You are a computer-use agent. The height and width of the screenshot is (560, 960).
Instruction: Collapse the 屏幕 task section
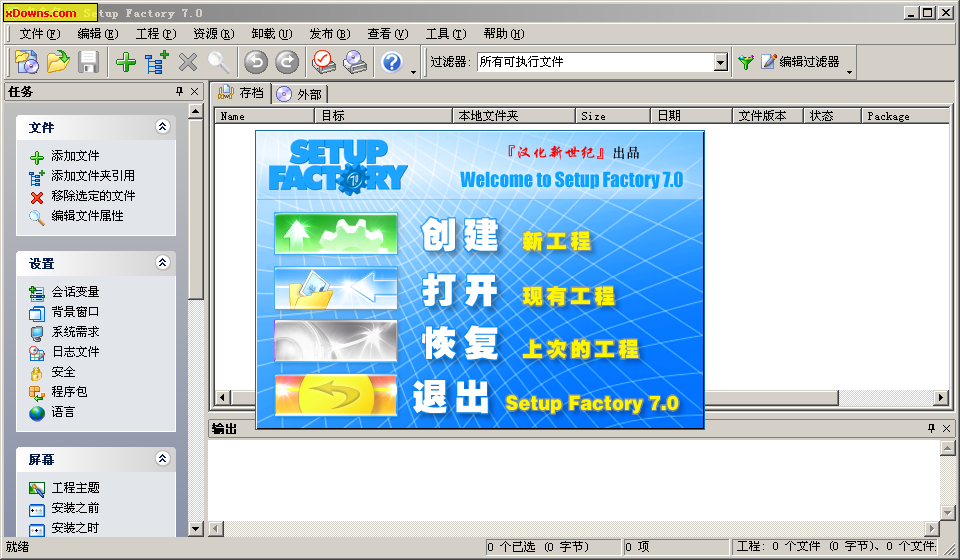point(162,458)
